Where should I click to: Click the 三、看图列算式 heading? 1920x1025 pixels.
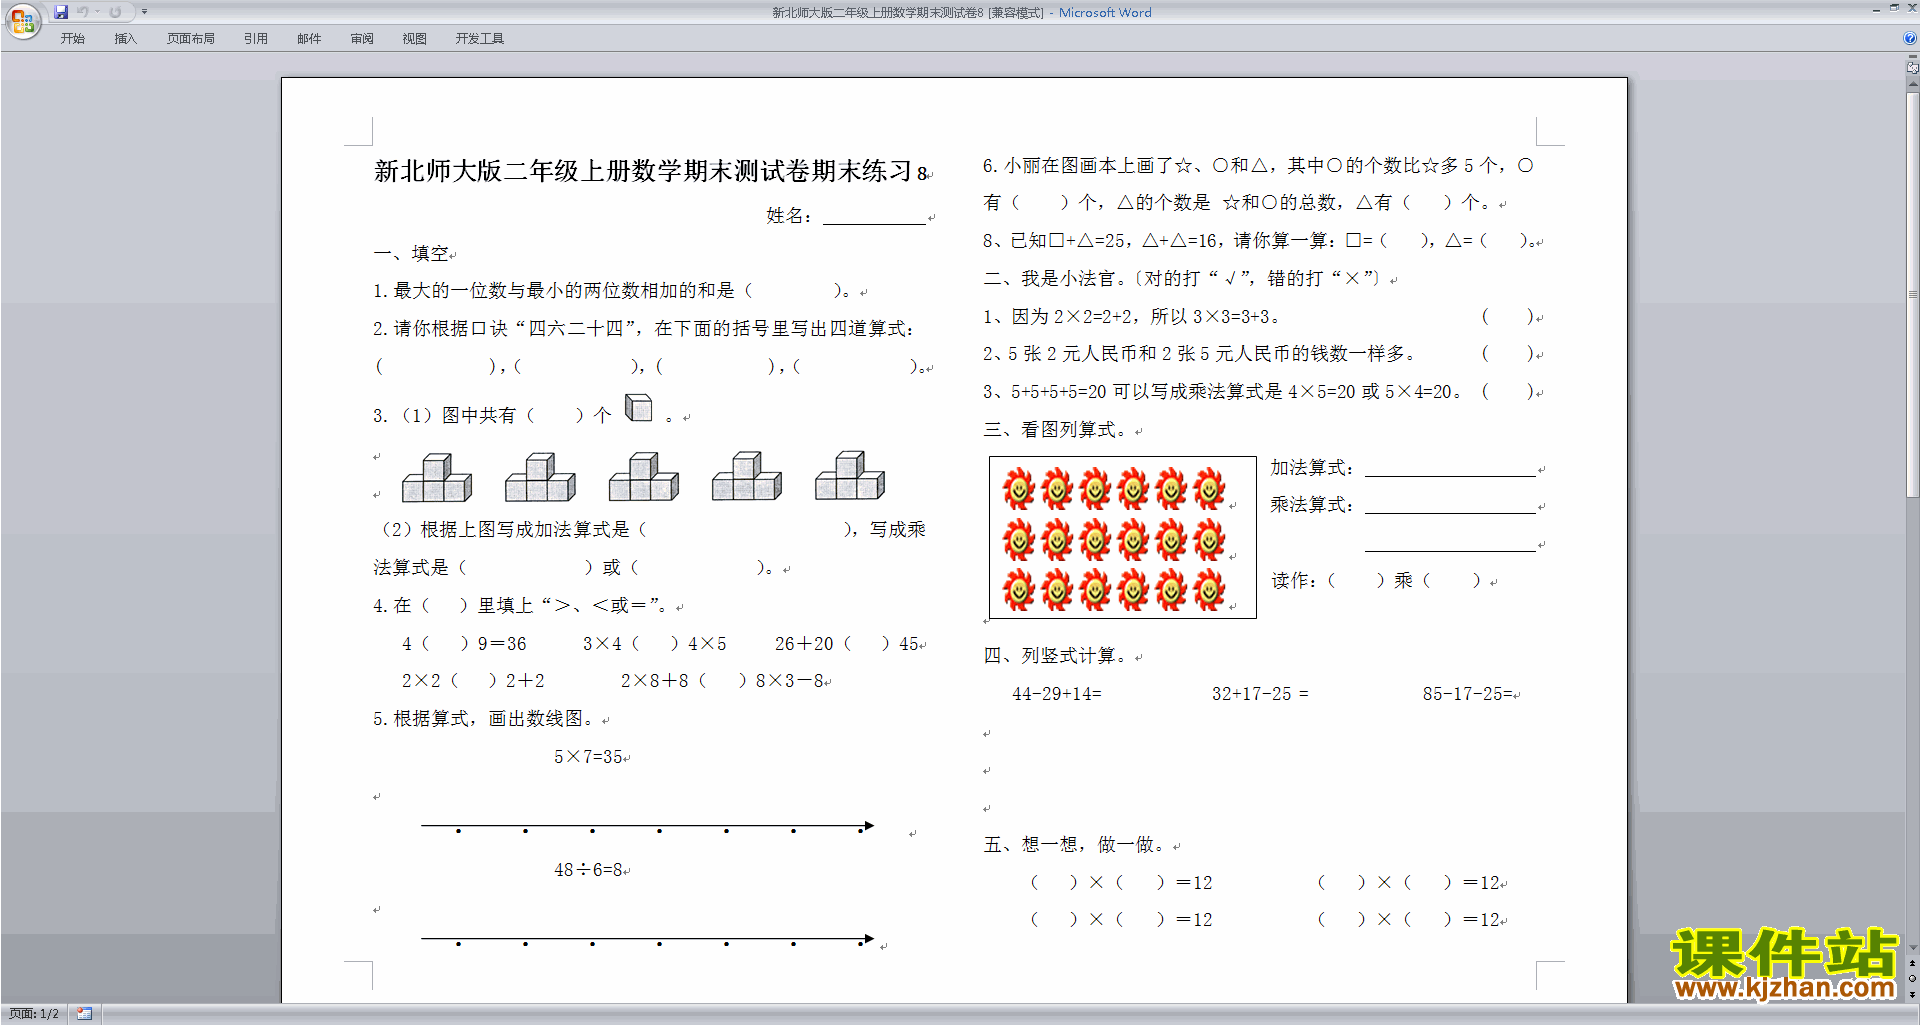point(1057,430)
